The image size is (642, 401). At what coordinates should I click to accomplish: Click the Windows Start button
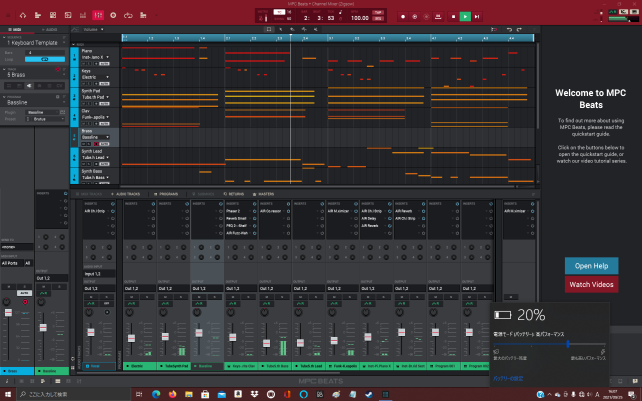tap(8, 394)
